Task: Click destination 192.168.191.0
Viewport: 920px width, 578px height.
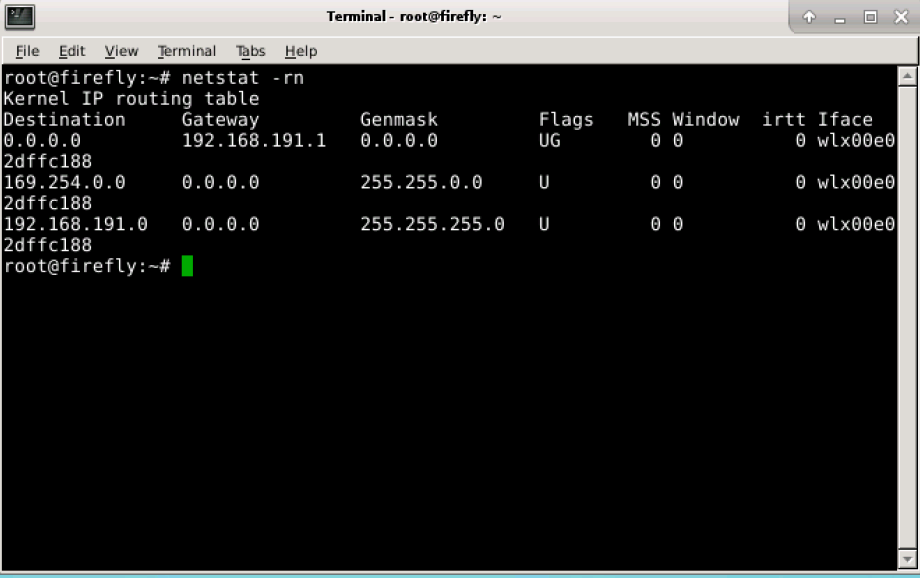Action: [76, 224]
